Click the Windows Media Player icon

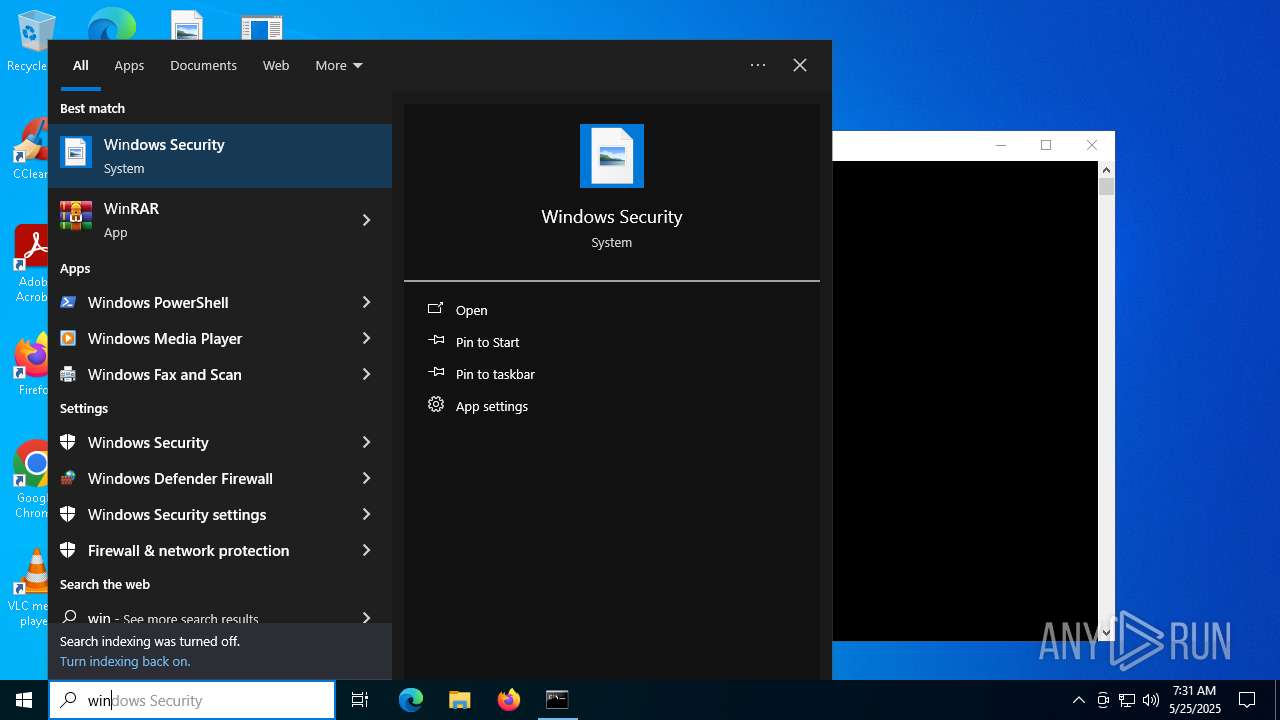pos(68,338)
